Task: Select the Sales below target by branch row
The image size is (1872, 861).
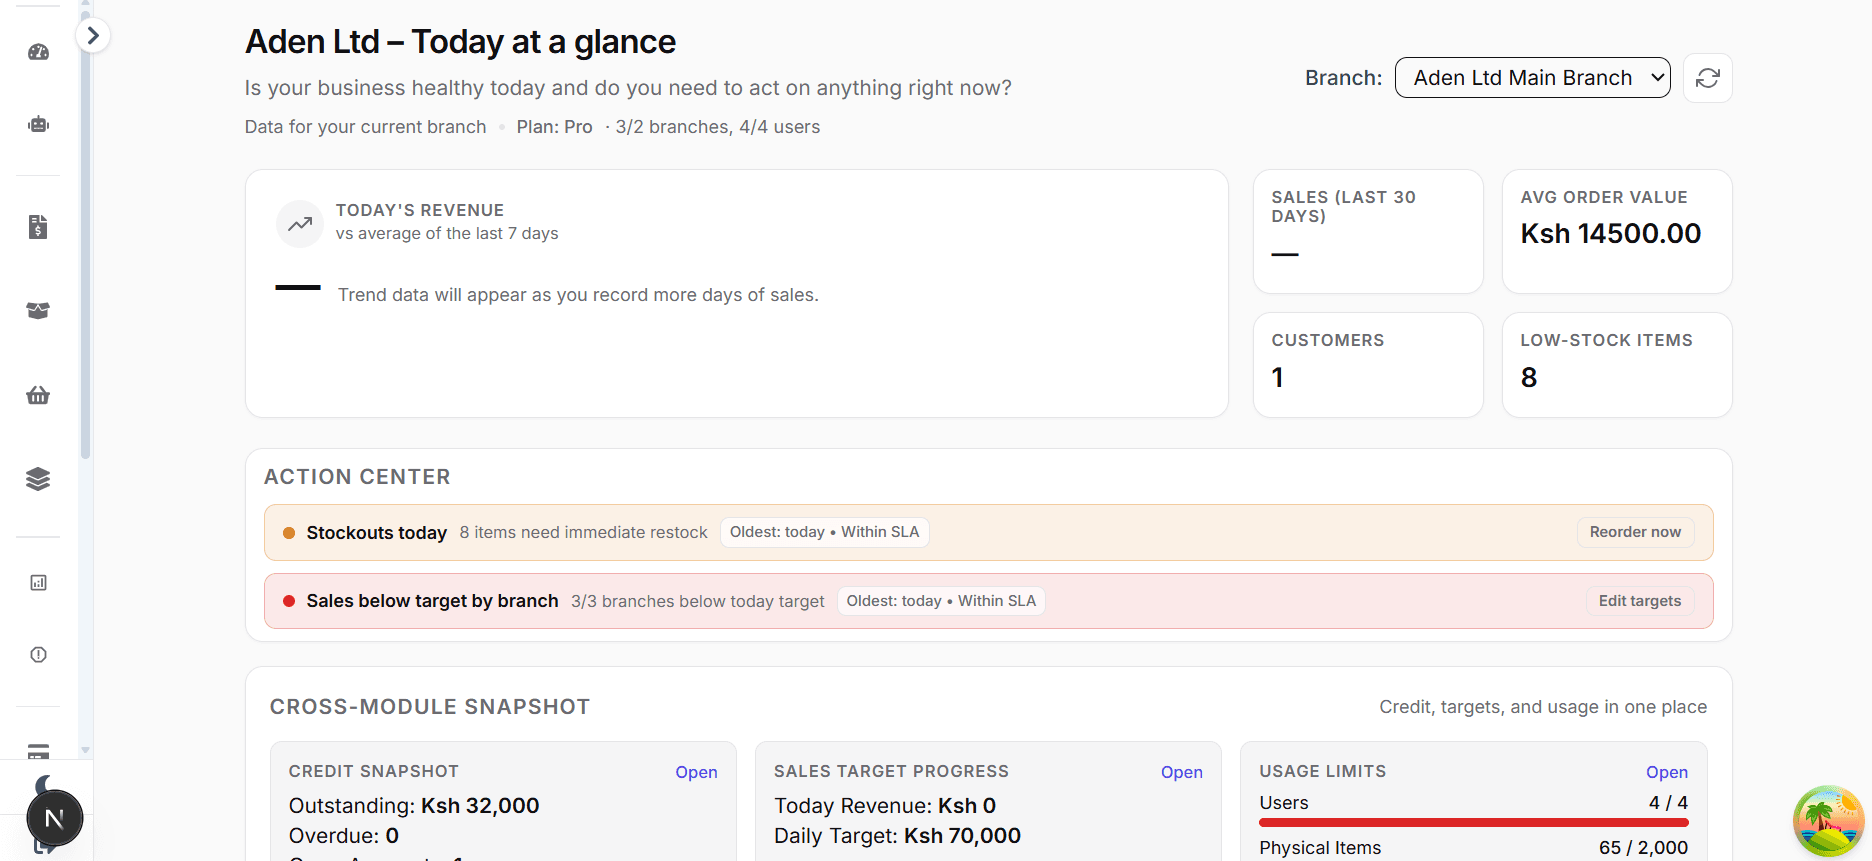Action: click(989, 601)
